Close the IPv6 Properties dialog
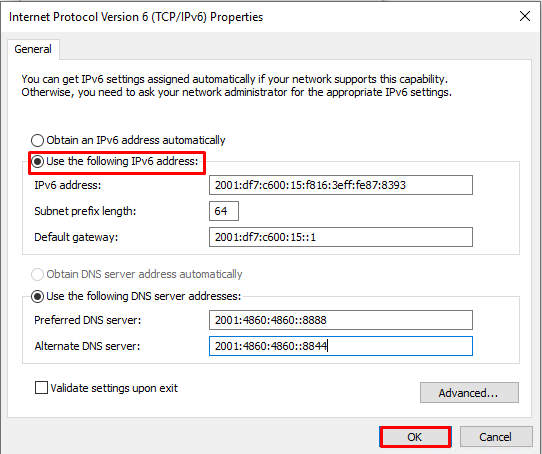The image size is (542, 454). point(525,16)
